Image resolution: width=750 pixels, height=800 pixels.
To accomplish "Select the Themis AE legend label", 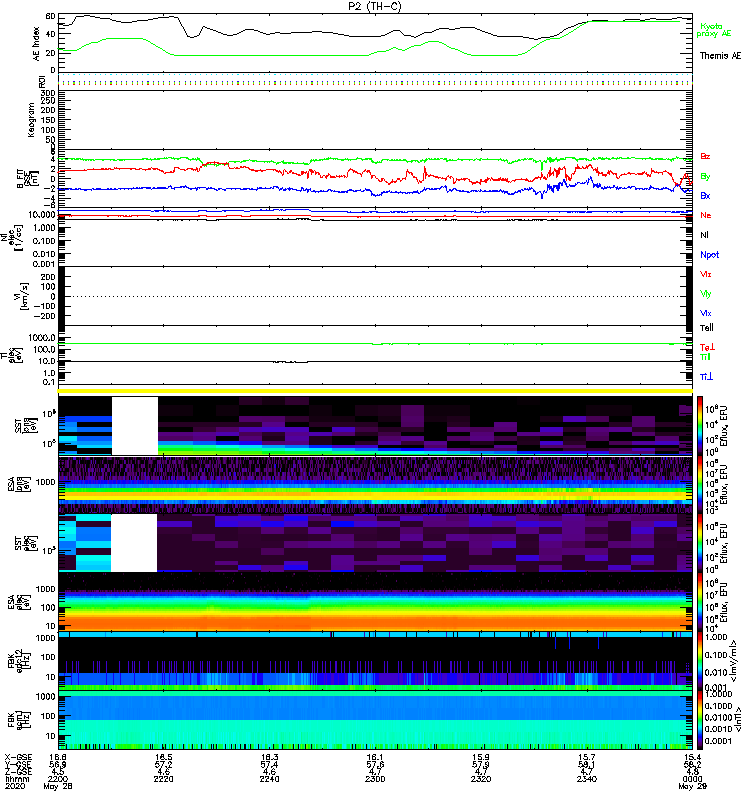I will (x=720, y=56).
